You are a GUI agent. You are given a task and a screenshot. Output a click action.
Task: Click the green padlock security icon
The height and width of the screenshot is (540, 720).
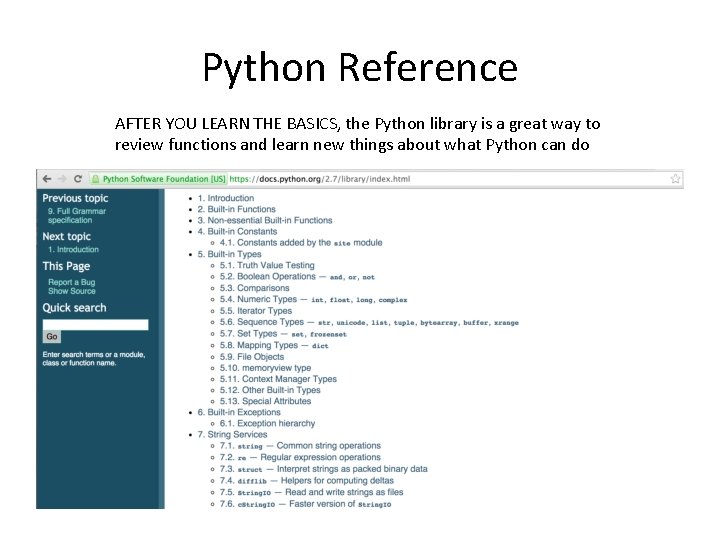[96, 179]
